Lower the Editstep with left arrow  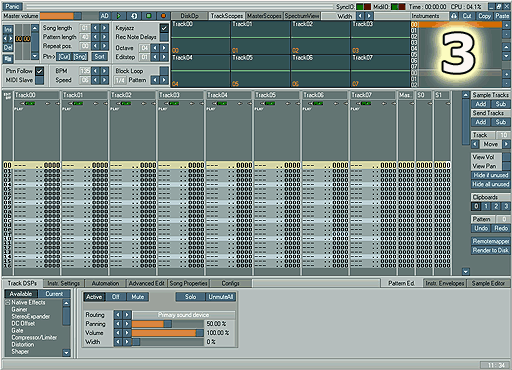click(155, 57)
